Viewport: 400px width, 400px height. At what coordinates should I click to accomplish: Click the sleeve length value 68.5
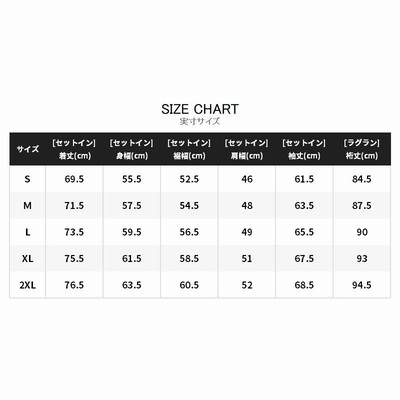click(304, 285)
